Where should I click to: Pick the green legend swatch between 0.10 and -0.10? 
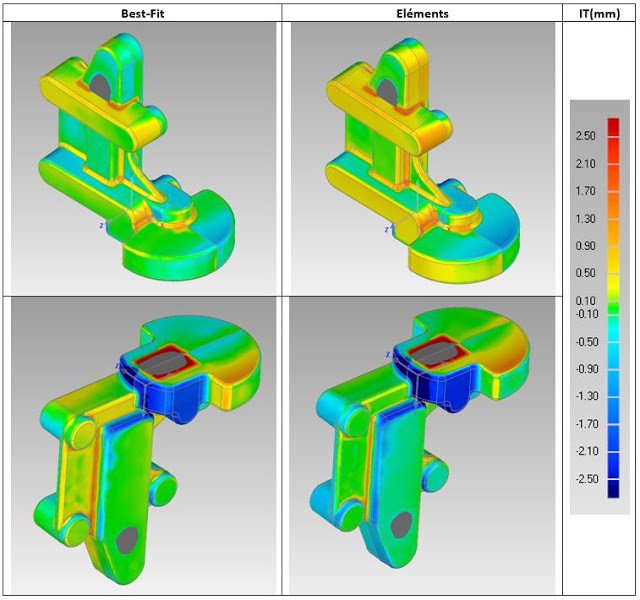pyautogui.click(x=613, y=308)
